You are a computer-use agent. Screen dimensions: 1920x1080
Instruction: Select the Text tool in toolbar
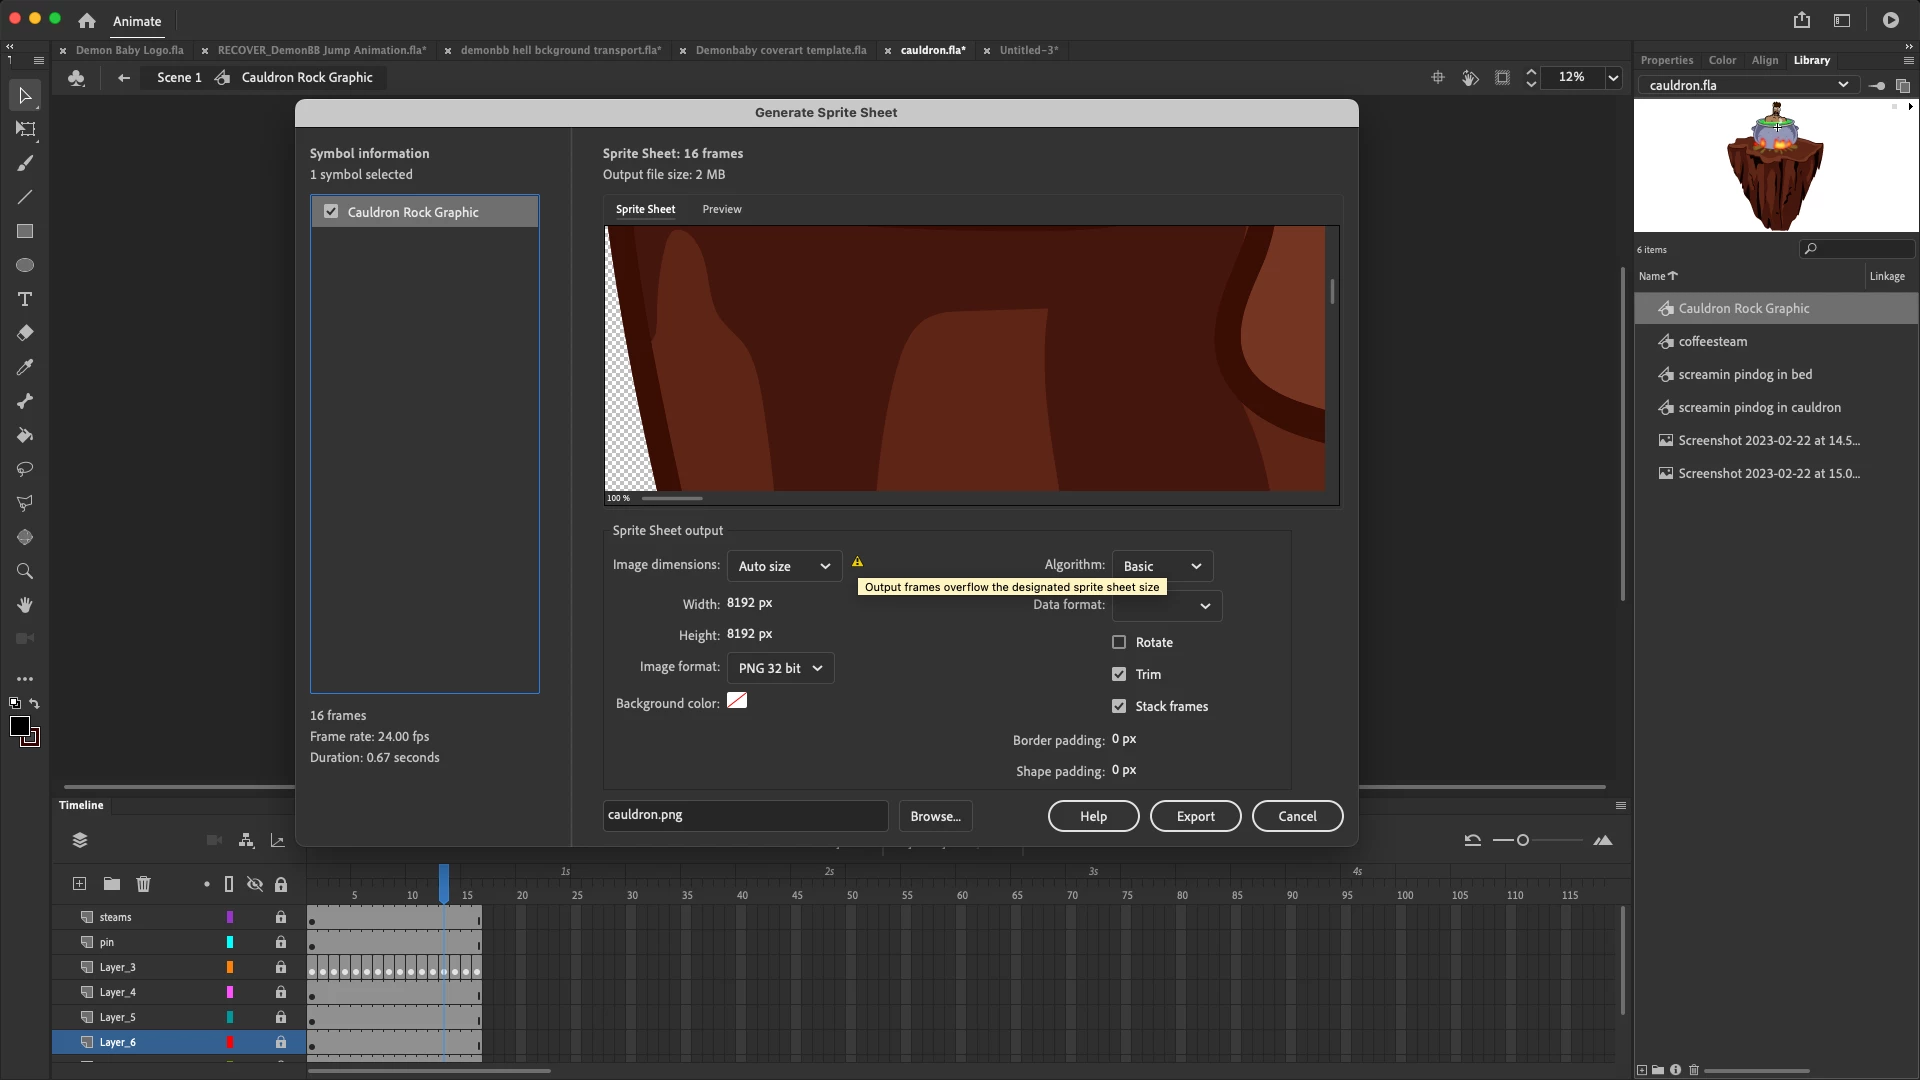point(25,299)
